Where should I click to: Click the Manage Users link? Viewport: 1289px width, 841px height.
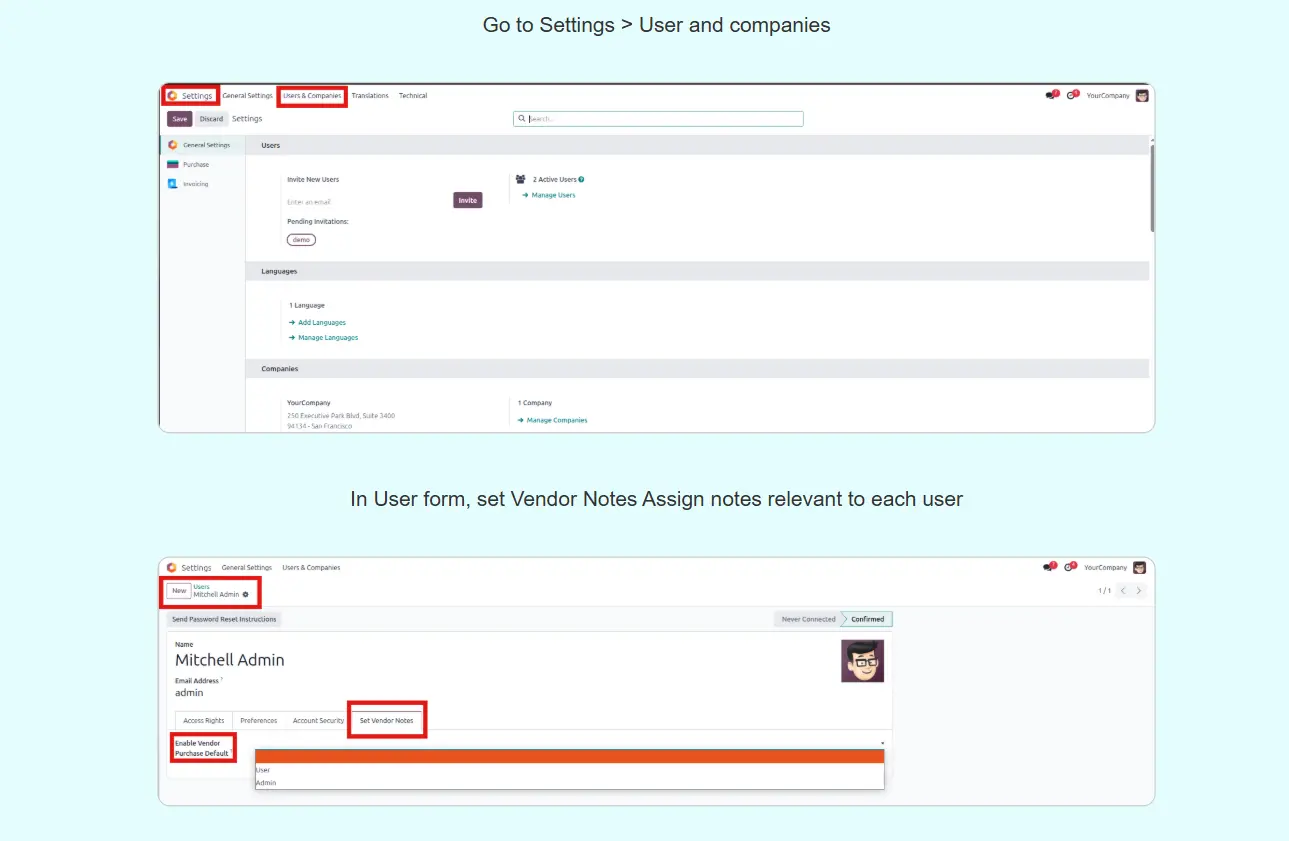pyautogui.click(x=553, y=196)
